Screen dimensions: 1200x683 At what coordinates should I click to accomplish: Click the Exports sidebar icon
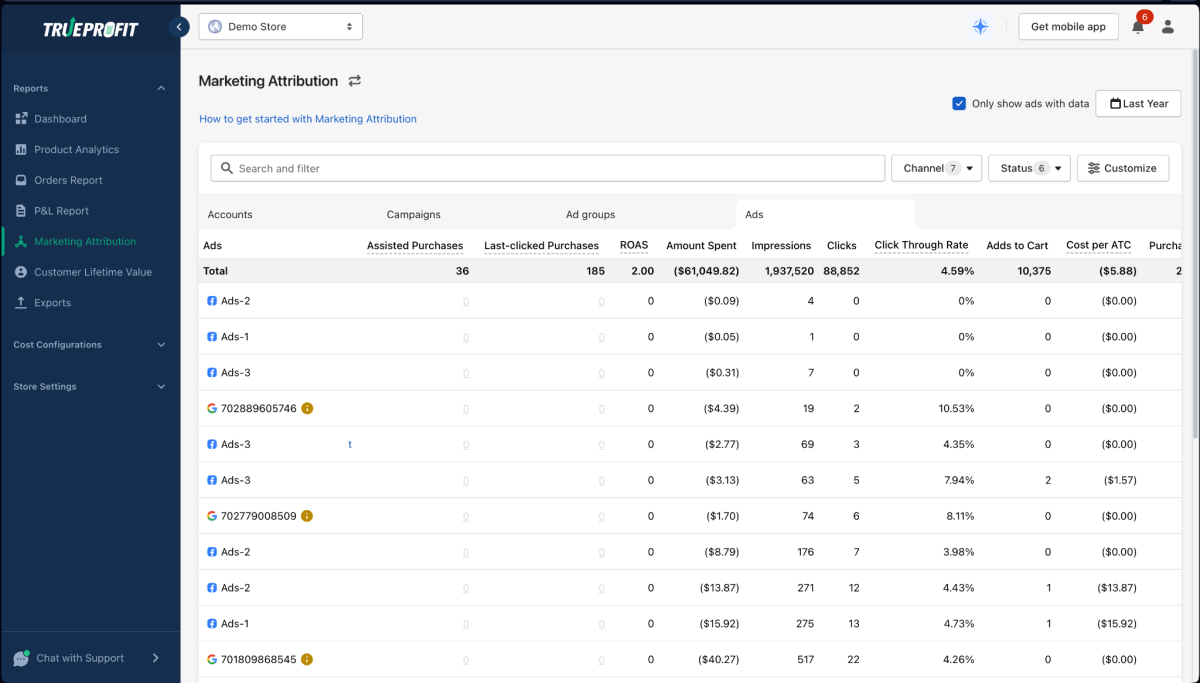pos(22,303)
